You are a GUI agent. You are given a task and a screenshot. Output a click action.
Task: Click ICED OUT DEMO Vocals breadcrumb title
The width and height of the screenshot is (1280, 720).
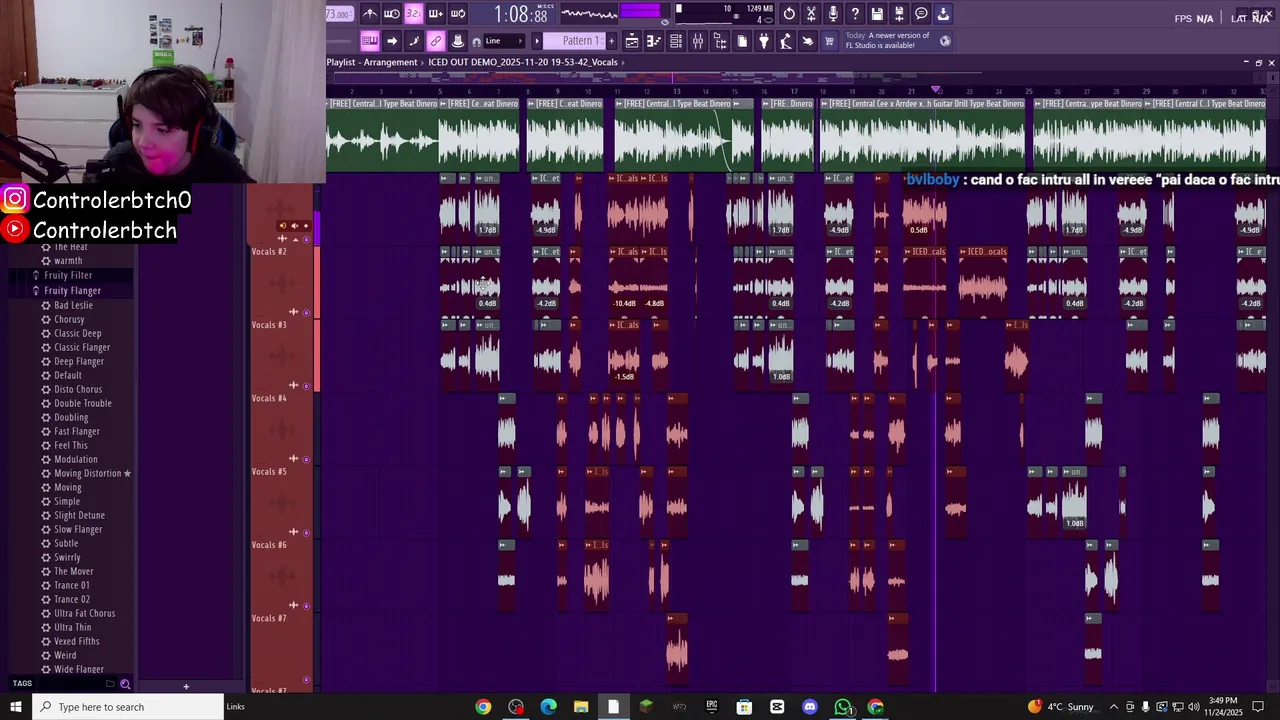523,62
